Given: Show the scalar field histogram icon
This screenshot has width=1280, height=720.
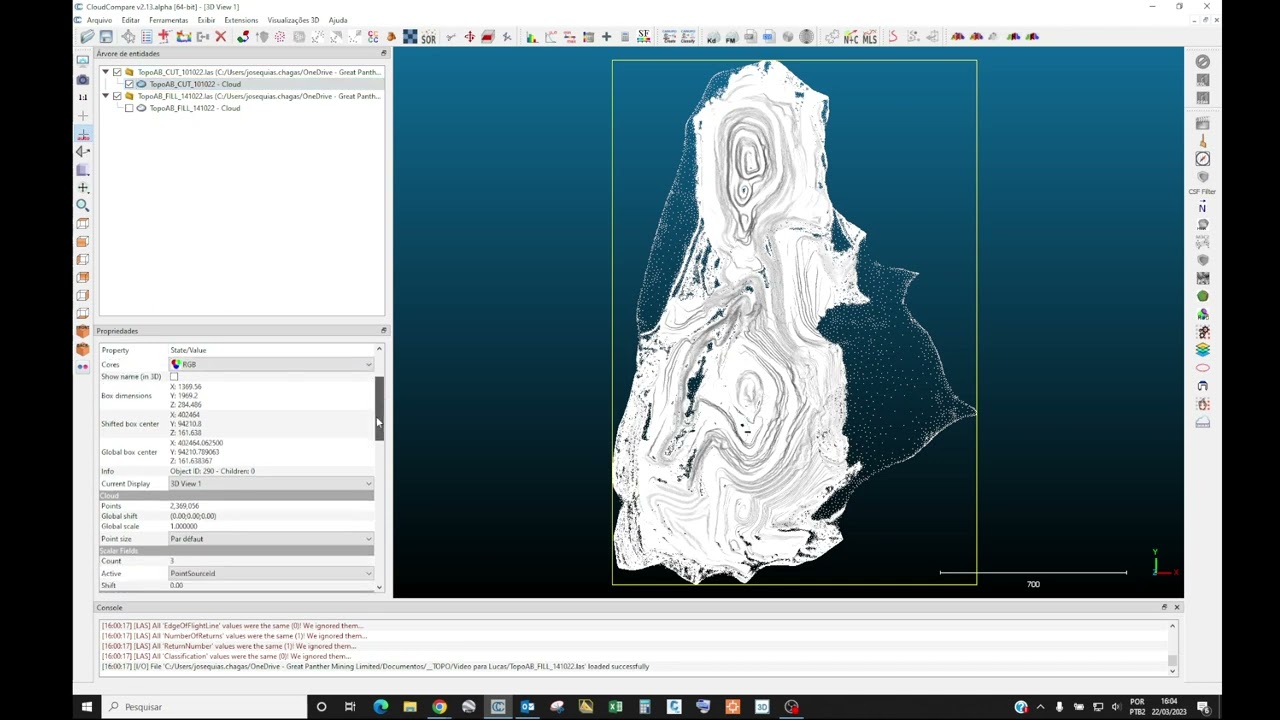Looking at the screenshot, I should [532, 37].
